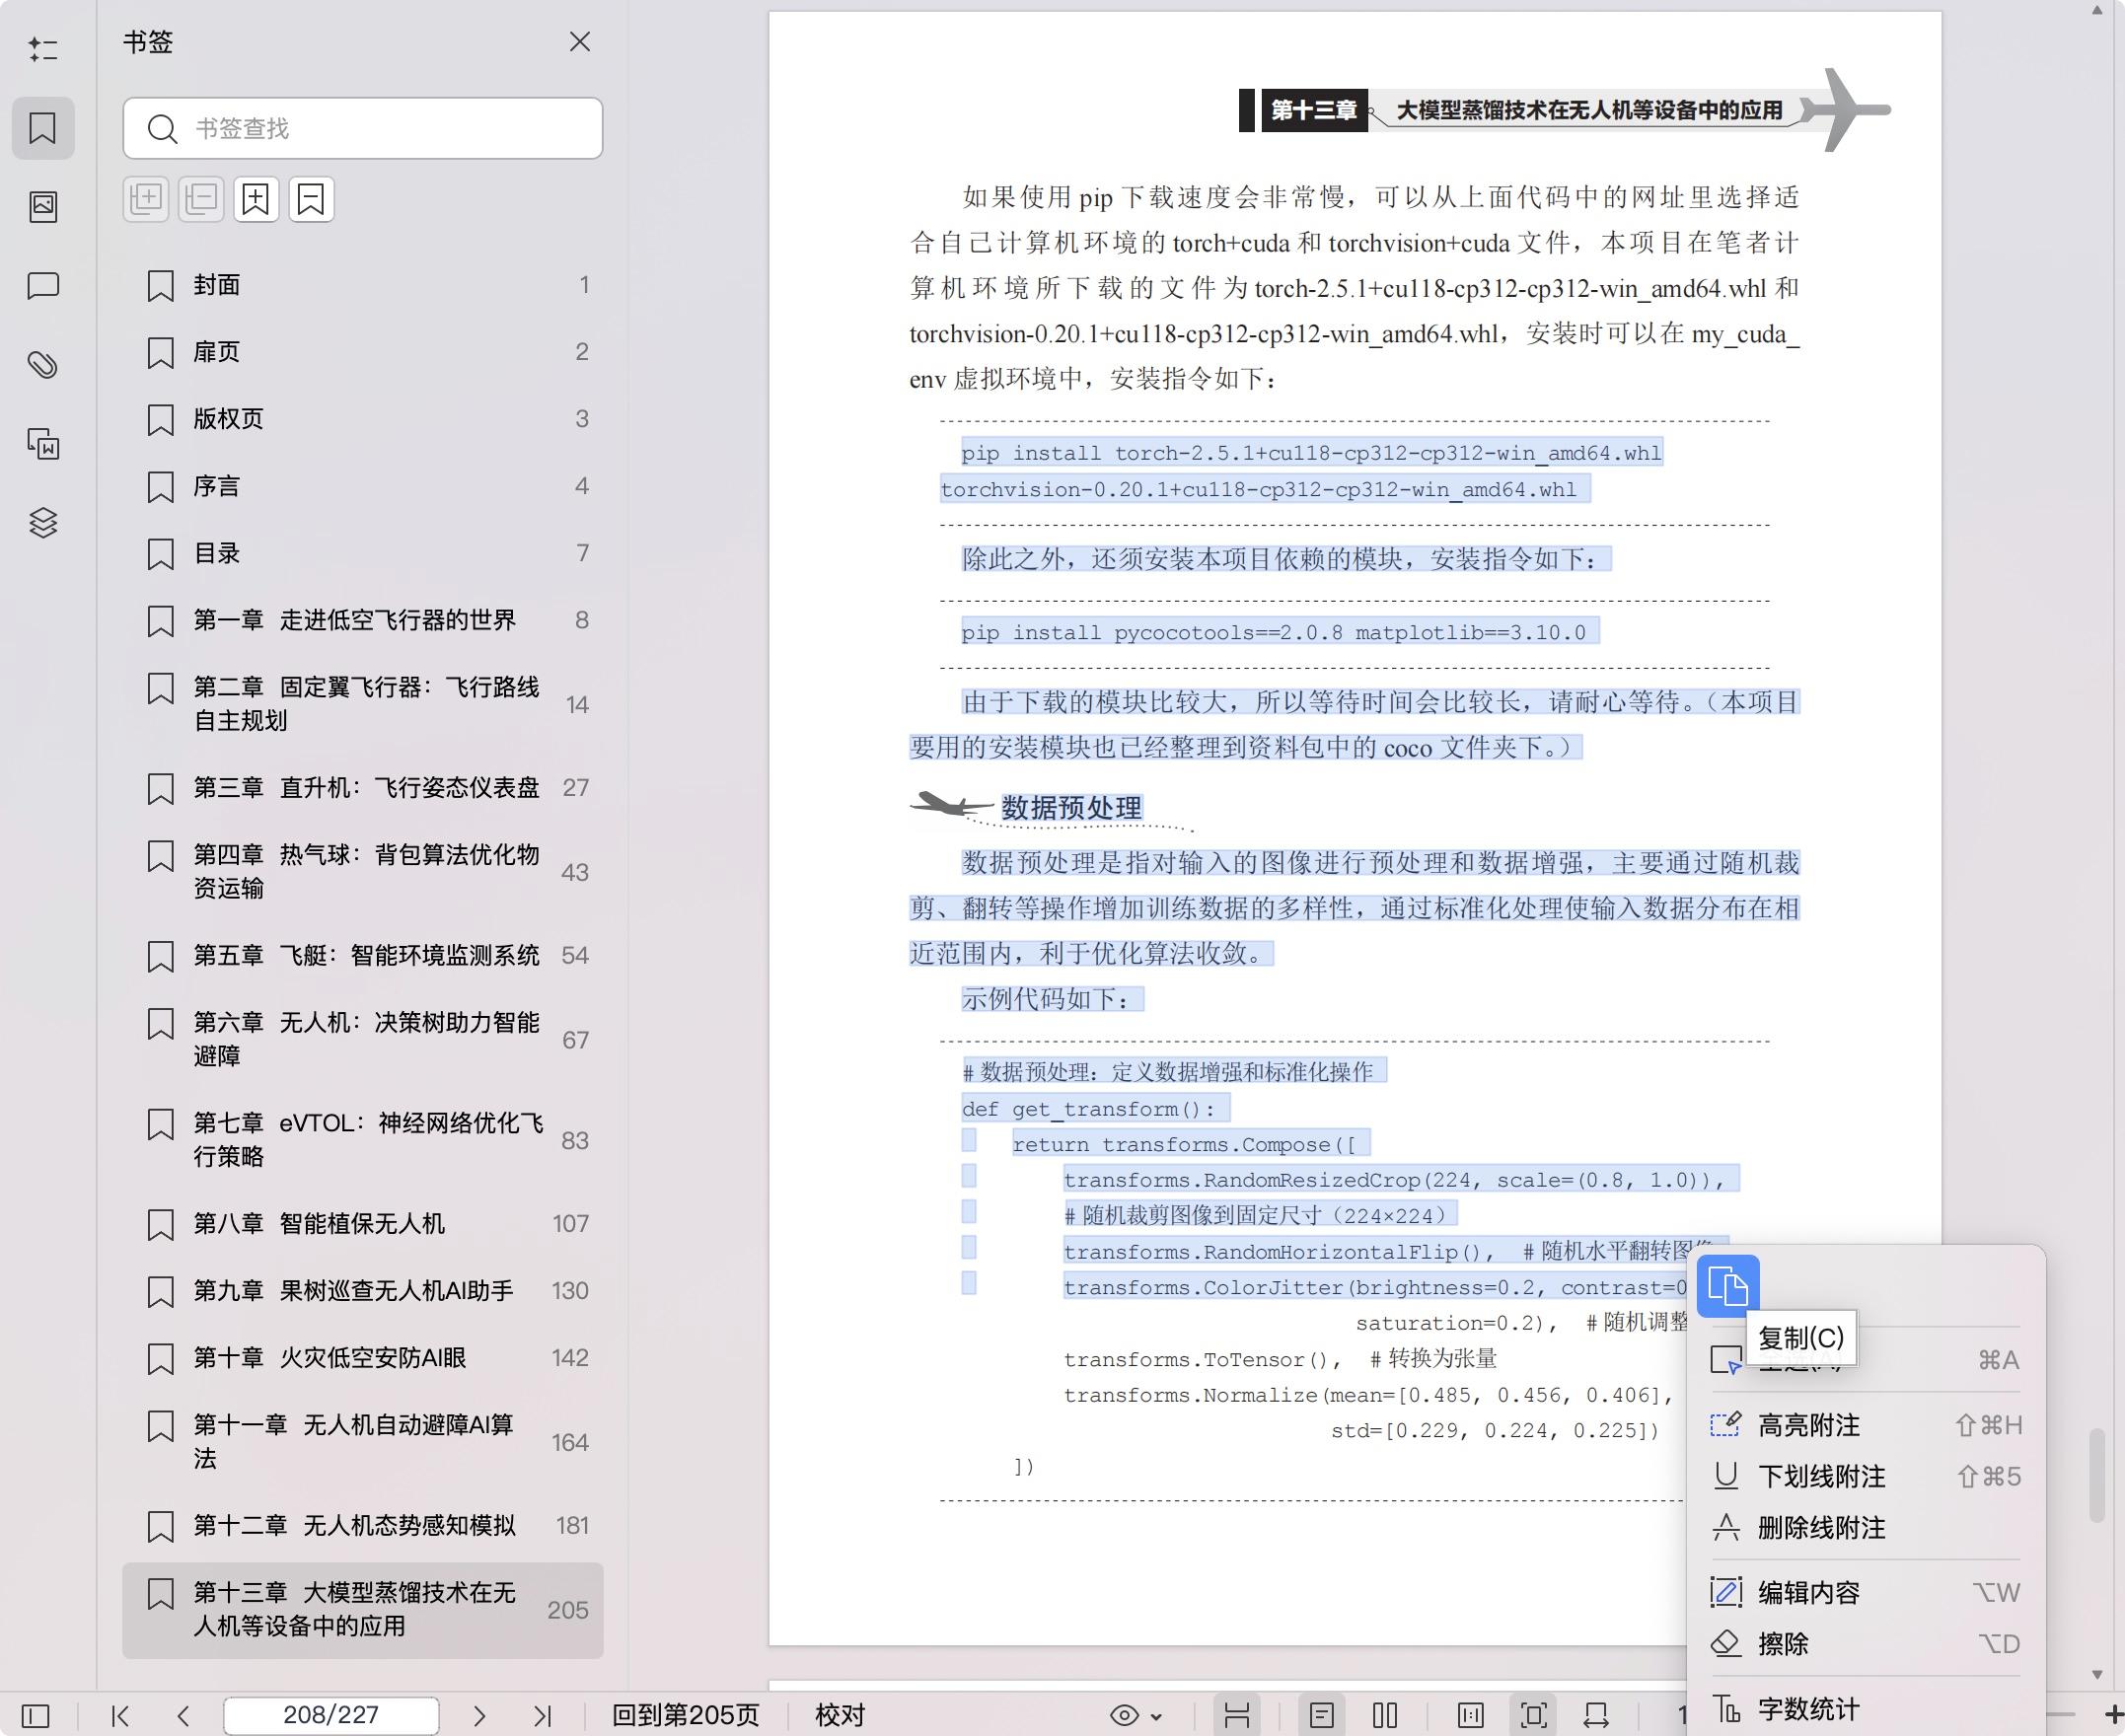Viewport: 2125px width, 1736px height.
Task: Jump to 第五章 飞艇 bookmark
Action: (363, 955)
